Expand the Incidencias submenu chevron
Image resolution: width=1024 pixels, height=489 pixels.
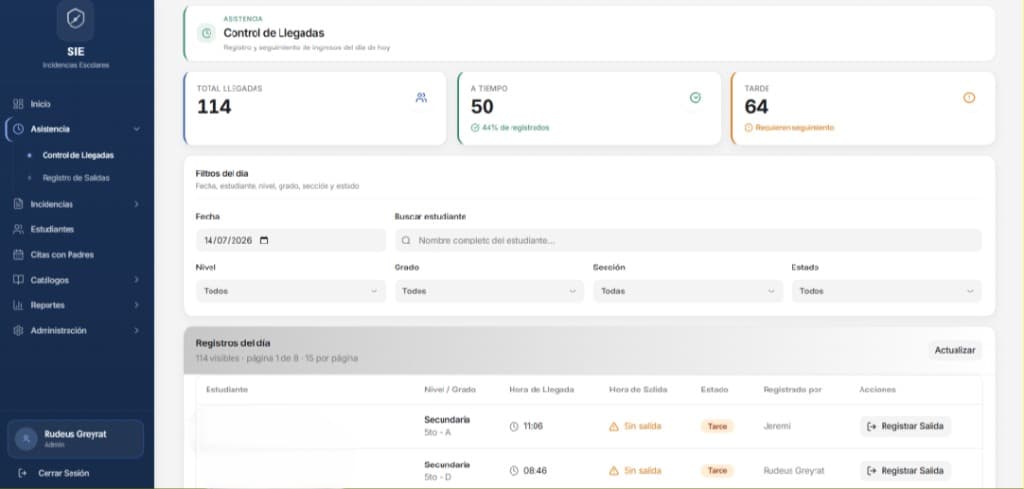pyautogui.click(x=136, y=204)
